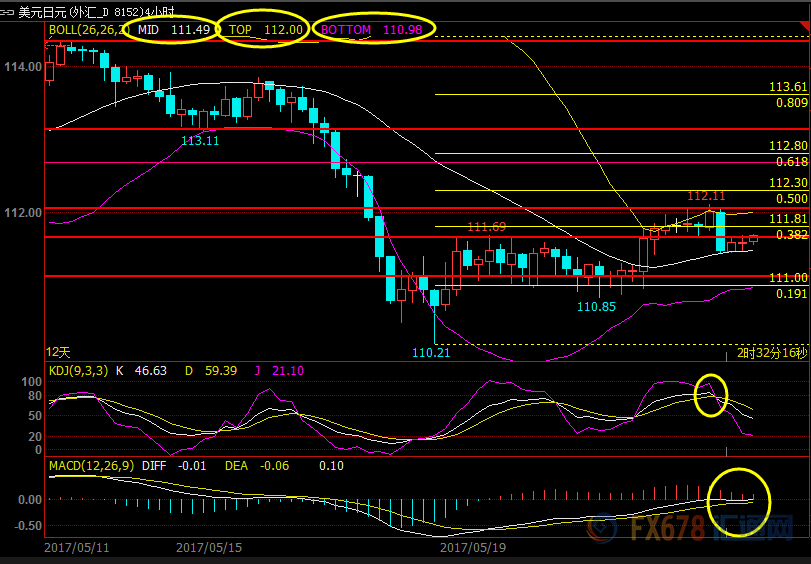Click the 110.21 low price label
The height and width of the screenshot is (564, 811).
[431, 353]
